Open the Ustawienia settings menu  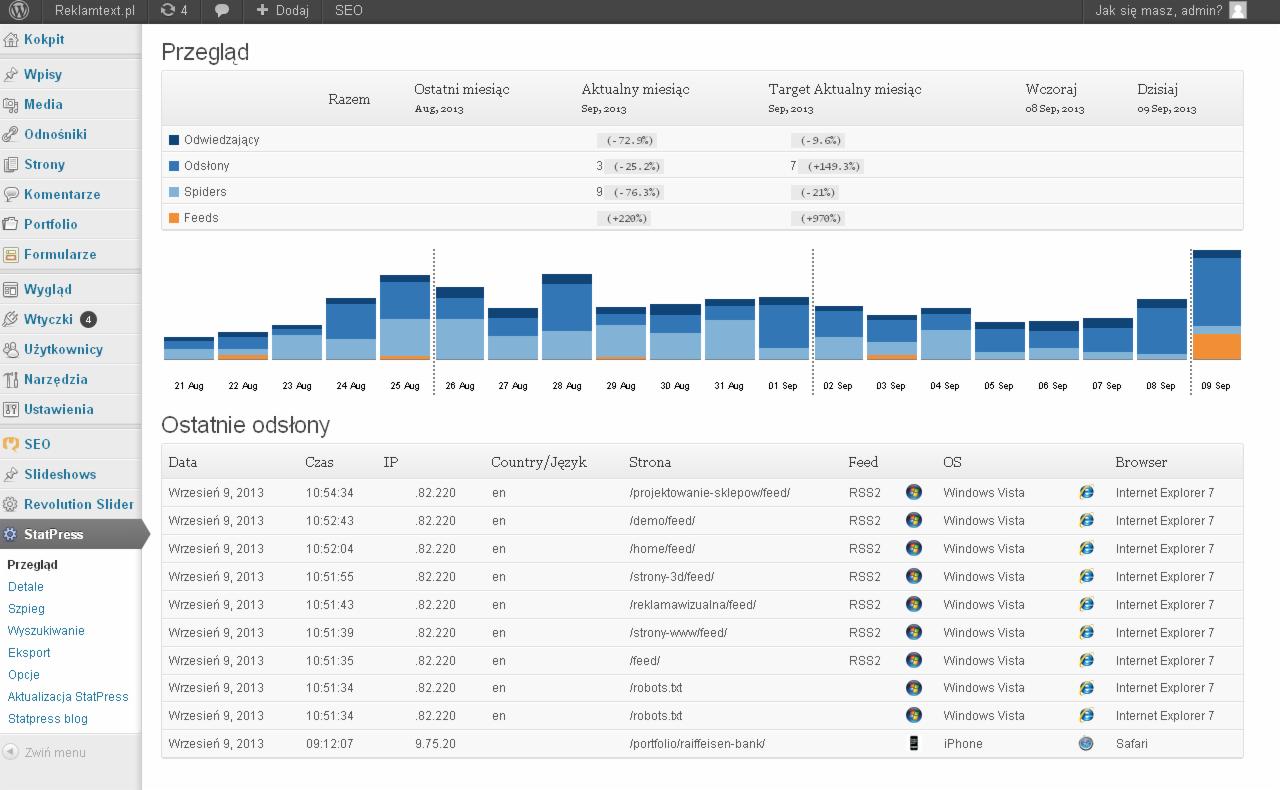point(58,409)
